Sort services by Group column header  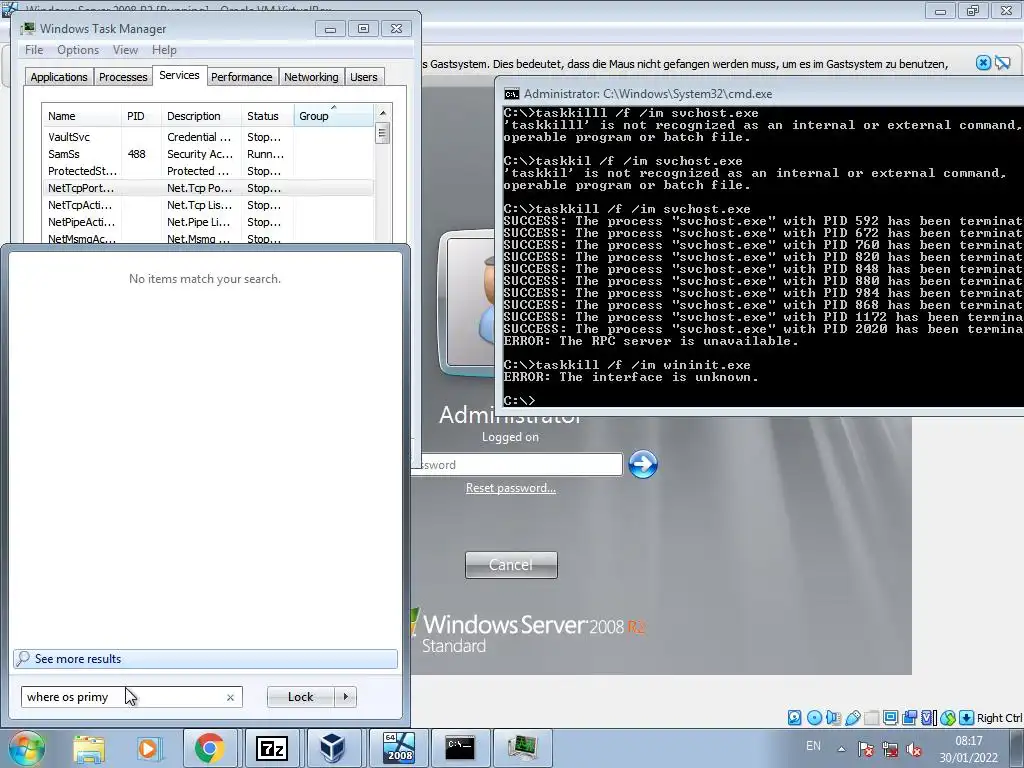(x=334, y=116)
